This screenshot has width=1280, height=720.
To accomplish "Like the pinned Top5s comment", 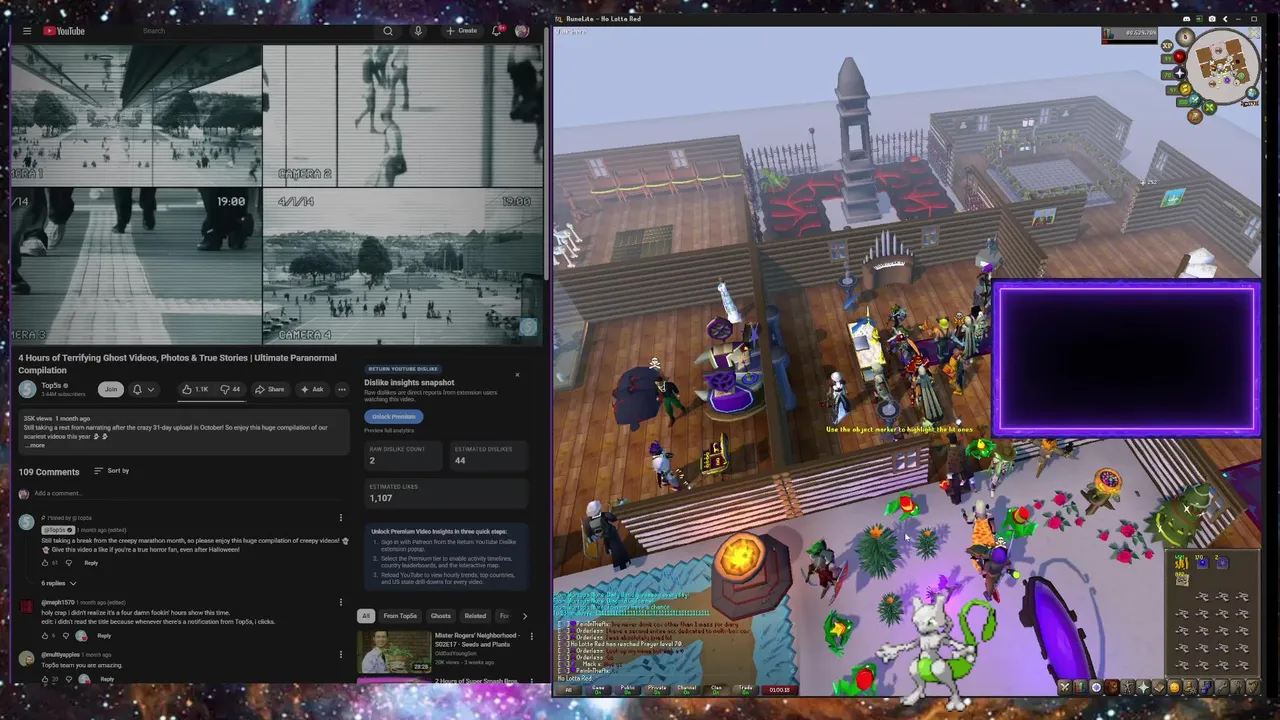I will pyautogui.click(x=45, y=563).
